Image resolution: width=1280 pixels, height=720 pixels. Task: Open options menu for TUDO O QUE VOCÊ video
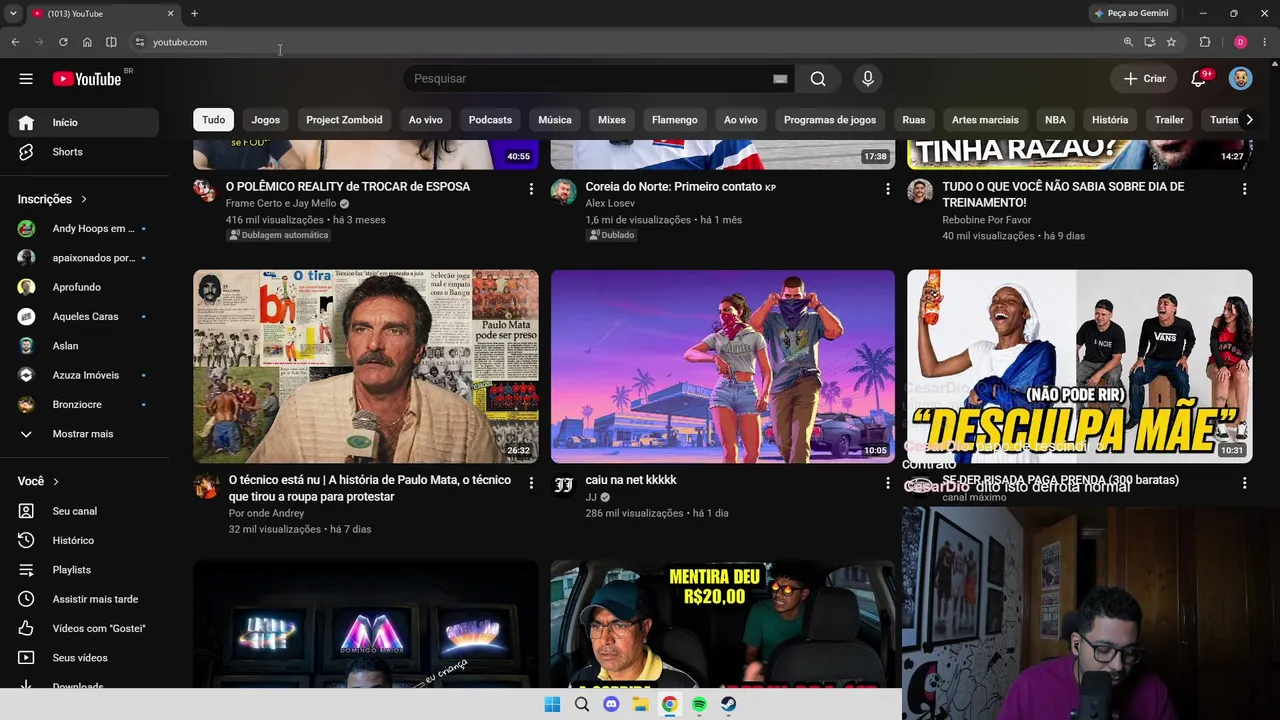click(1244, 188)
